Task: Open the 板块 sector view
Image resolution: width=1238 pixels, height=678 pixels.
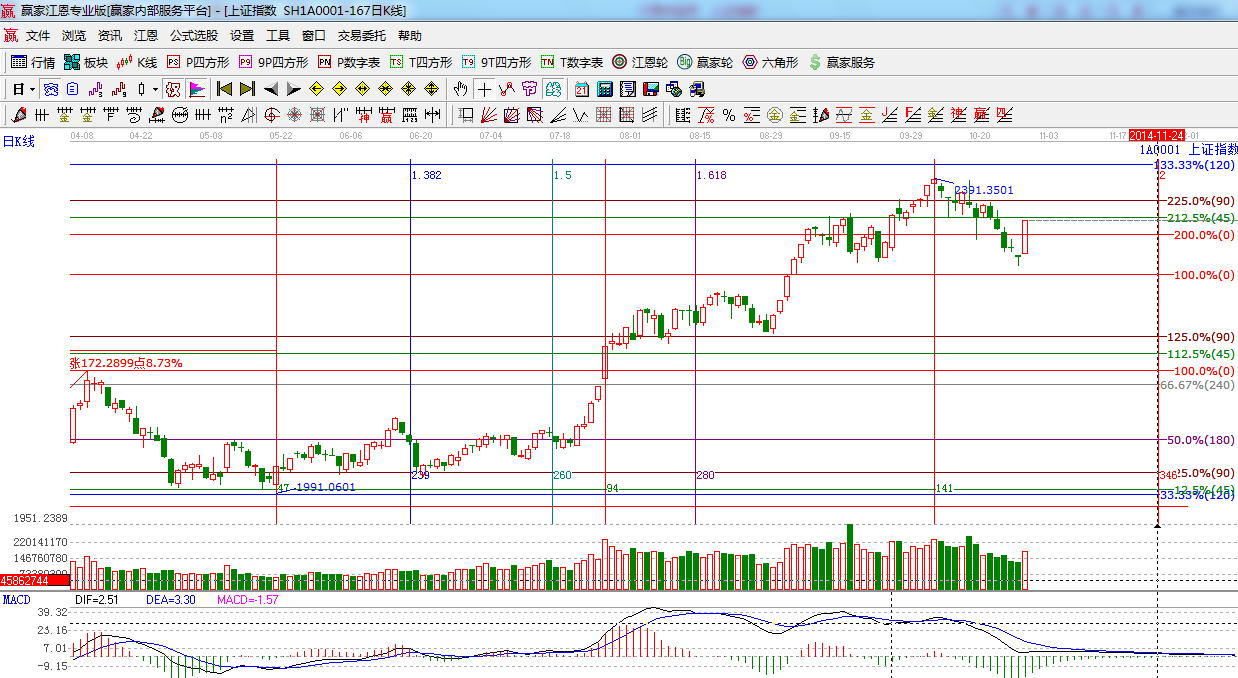Action: click(85, 62)
